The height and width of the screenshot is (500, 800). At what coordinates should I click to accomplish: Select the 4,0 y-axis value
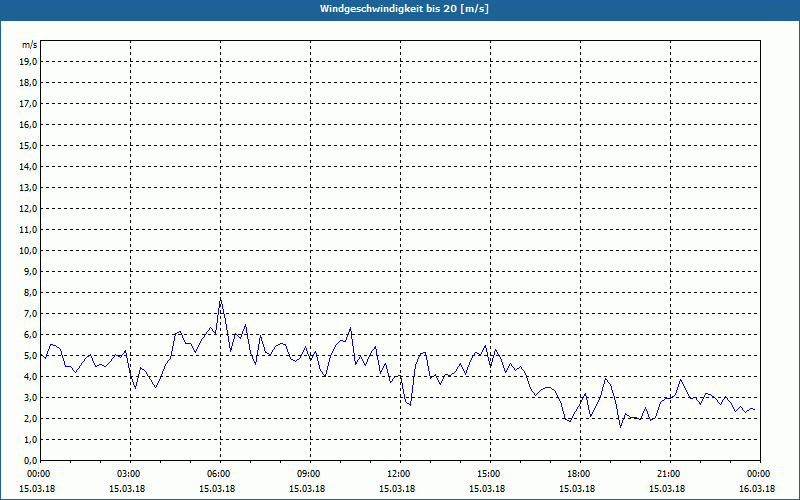31,376
